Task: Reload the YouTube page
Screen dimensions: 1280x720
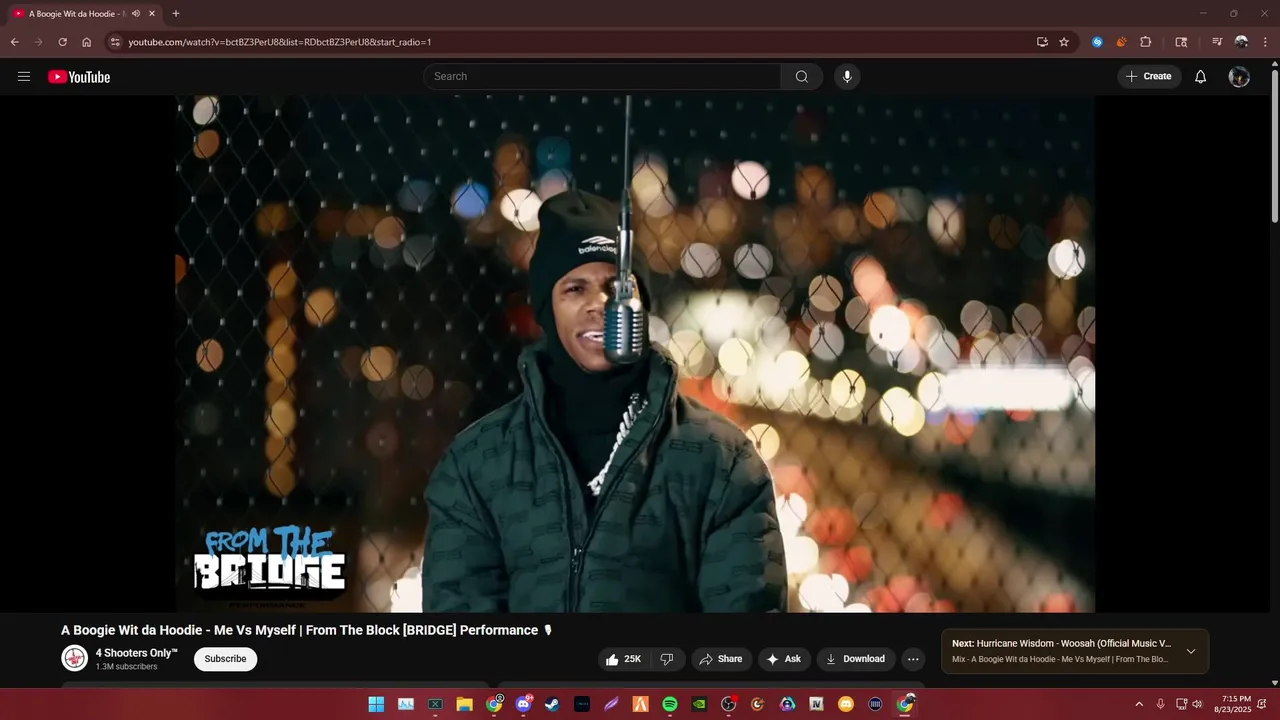Action: [x=62, y=42]
